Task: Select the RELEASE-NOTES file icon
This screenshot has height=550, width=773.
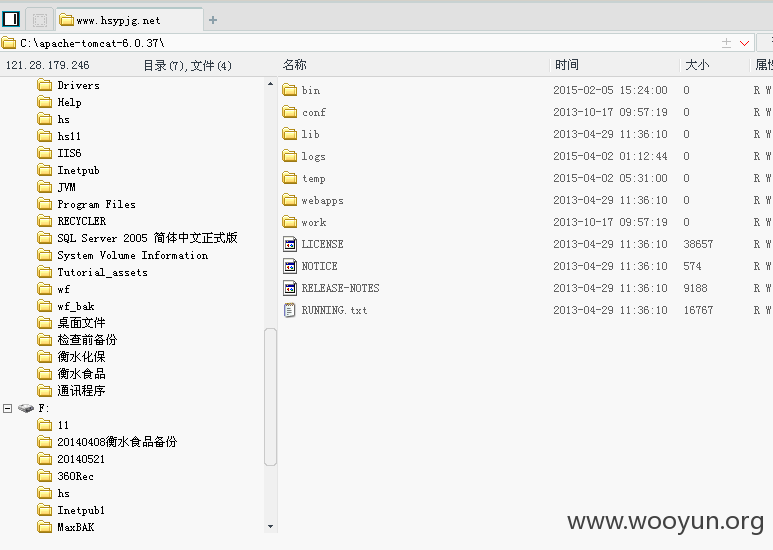Action: tap(290, 288)
